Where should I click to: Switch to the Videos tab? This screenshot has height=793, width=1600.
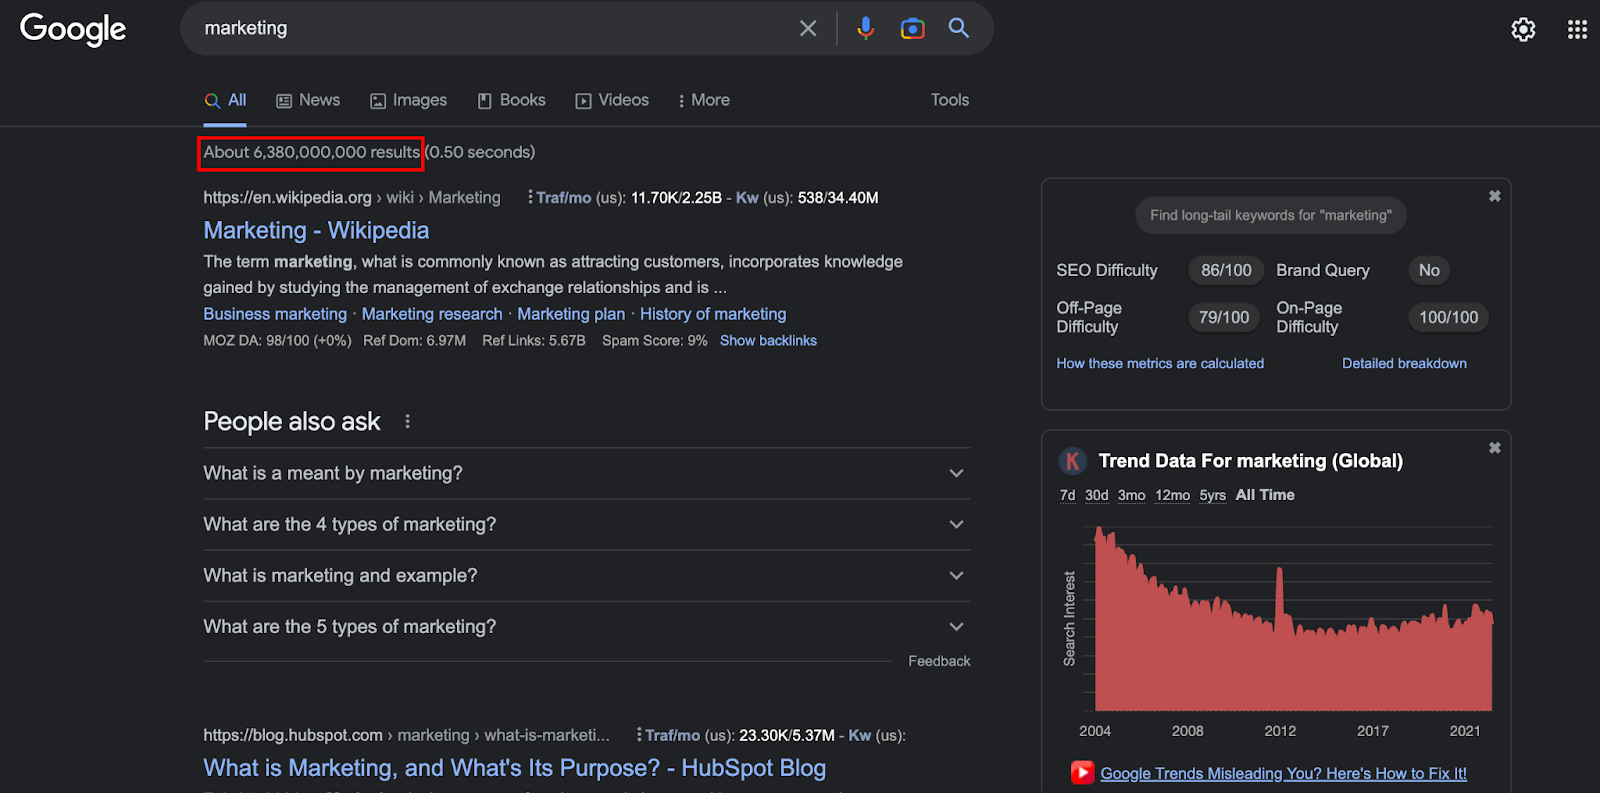[612, 100]
